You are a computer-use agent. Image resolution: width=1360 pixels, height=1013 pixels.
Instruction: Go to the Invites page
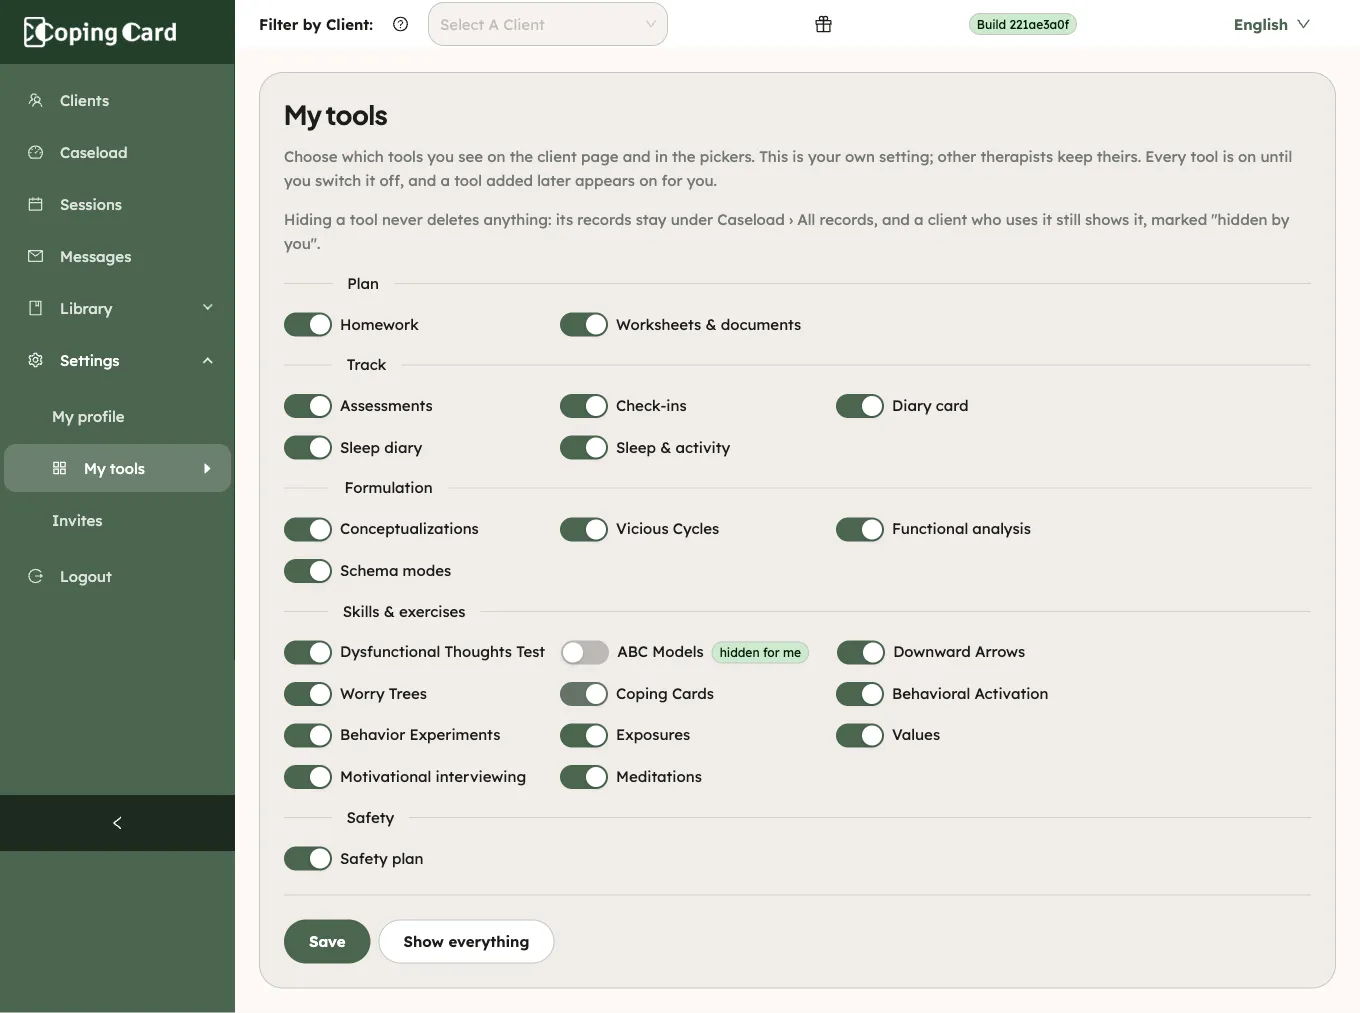click(x=77, y=521)
